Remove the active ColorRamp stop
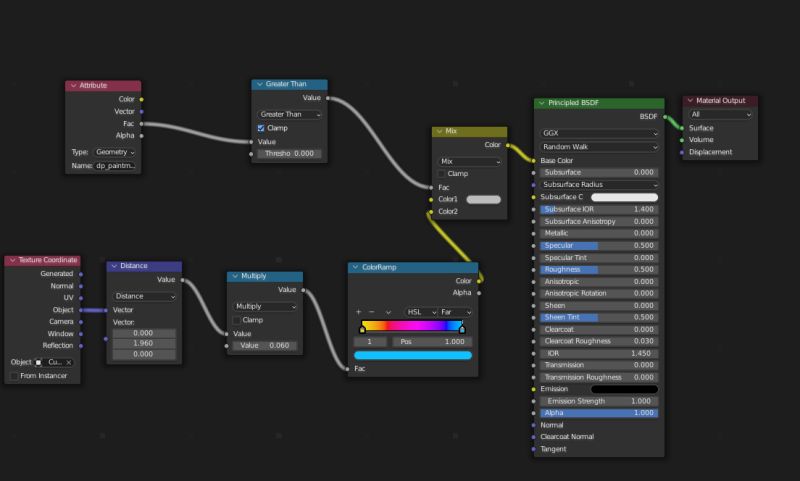 click(x=371, y=312)
